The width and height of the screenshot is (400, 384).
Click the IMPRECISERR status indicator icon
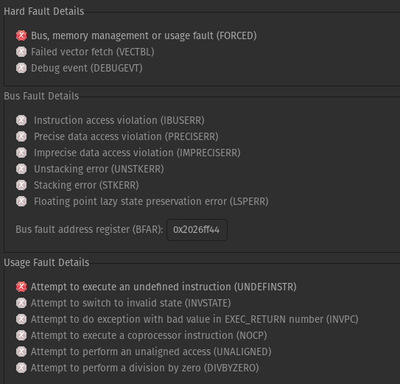(x=21, y=153)
